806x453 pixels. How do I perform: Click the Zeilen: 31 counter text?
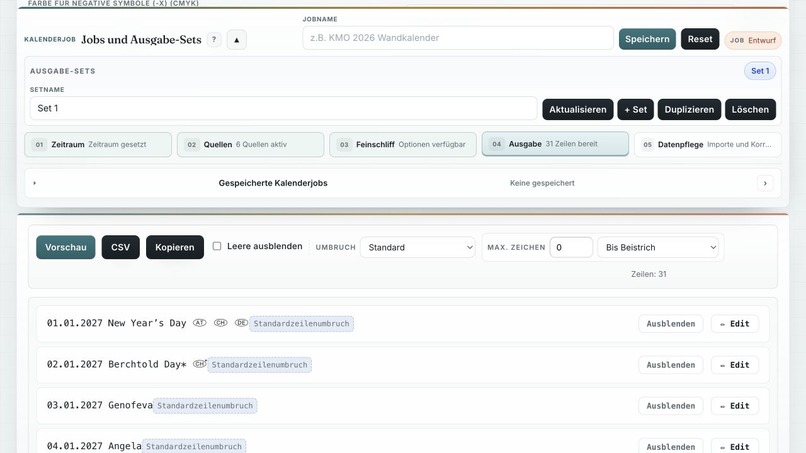pyautogui.click(x=649, y=274)
